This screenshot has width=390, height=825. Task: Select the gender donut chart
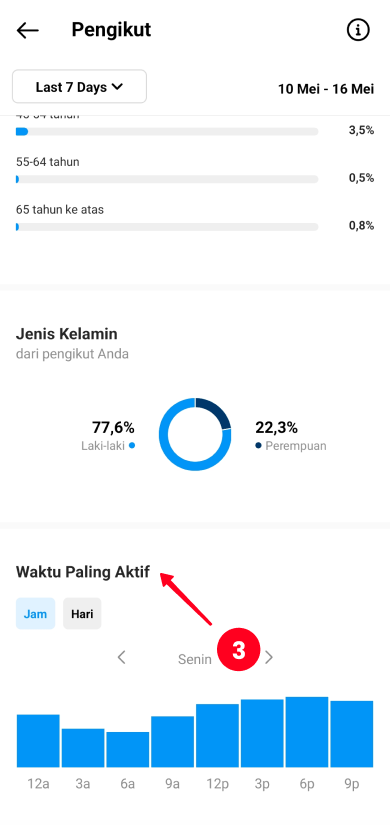(x=195, y=434)
